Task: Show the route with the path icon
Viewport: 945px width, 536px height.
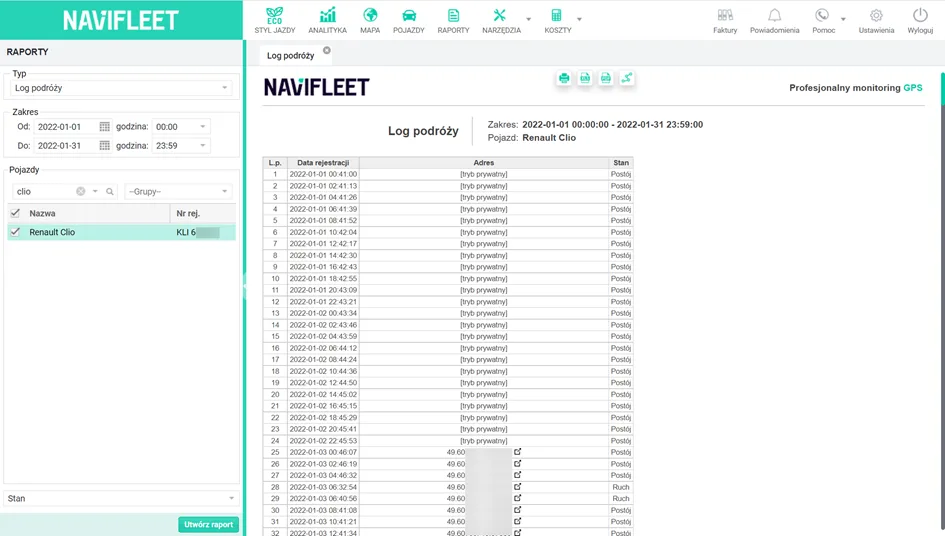Action: pos(627,78)
